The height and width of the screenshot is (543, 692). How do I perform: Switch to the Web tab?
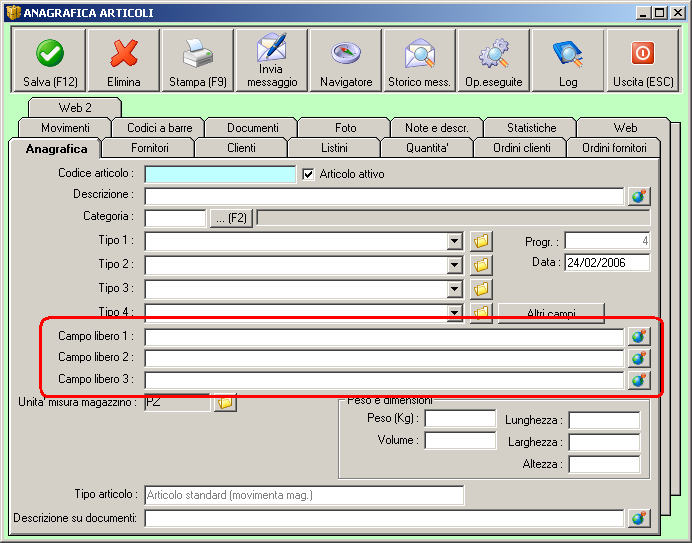pos(625,128)
